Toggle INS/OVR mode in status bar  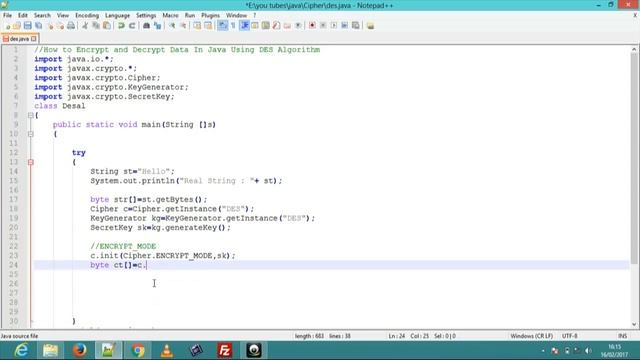(622, 336)
